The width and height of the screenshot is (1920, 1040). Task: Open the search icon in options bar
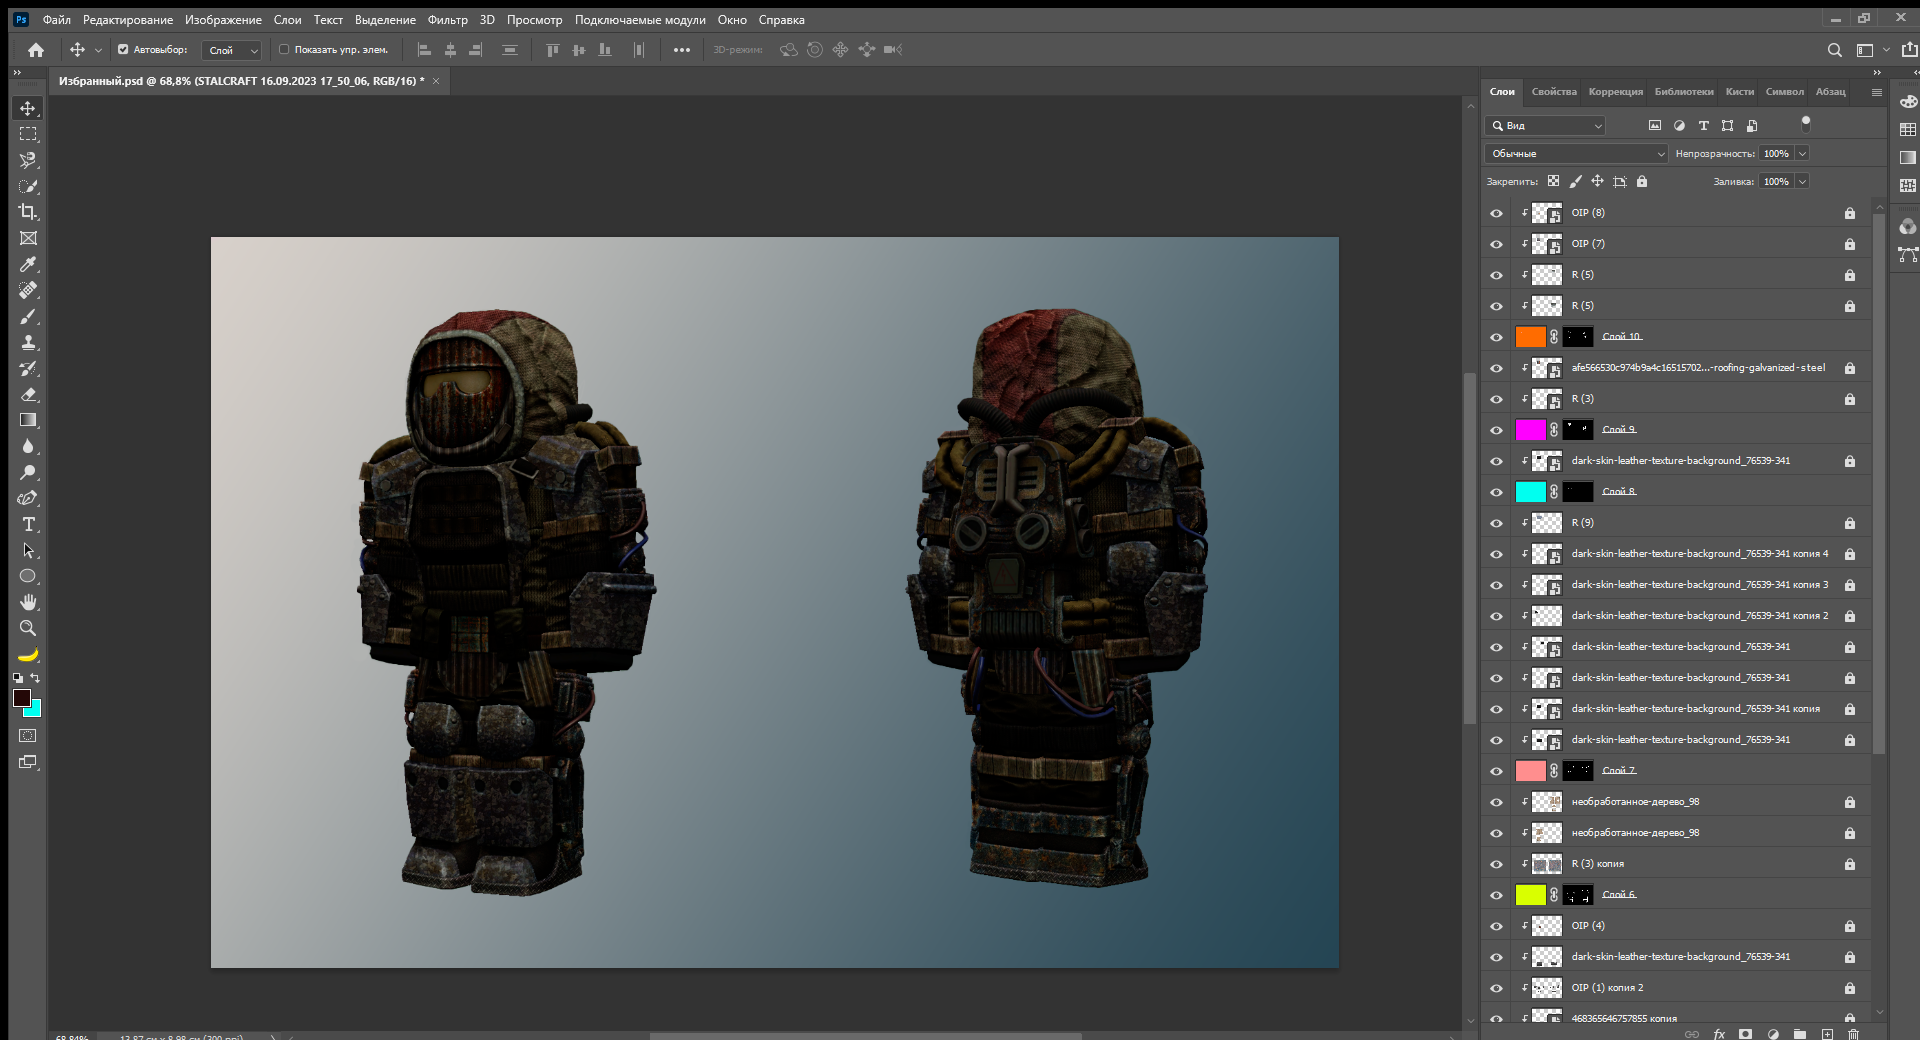click(1834, 50)
